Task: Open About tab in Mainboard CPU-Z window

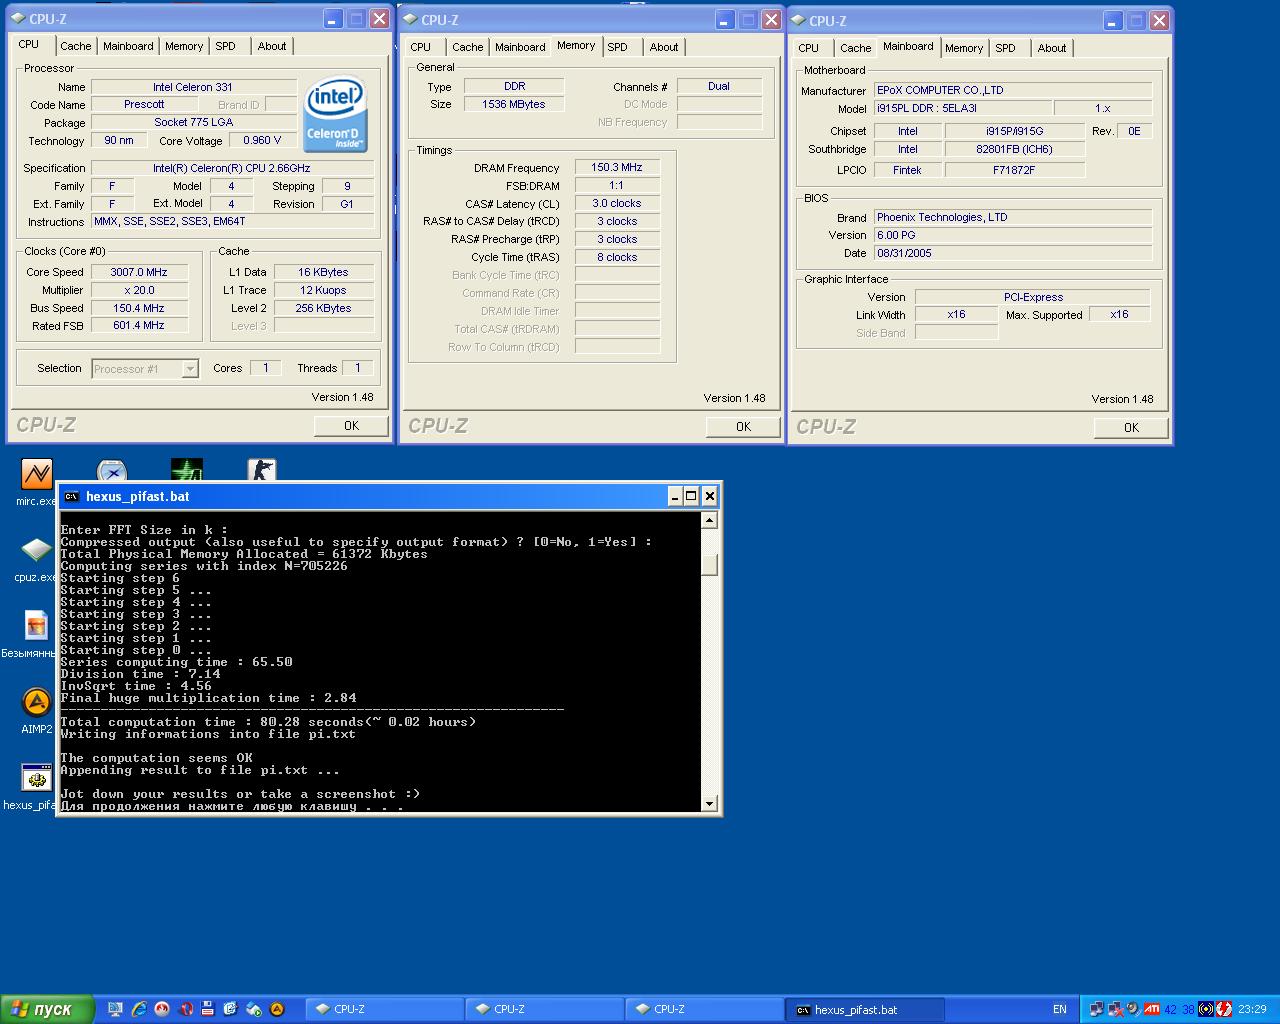Action: pyautogui.click(x=1052, y=48)
